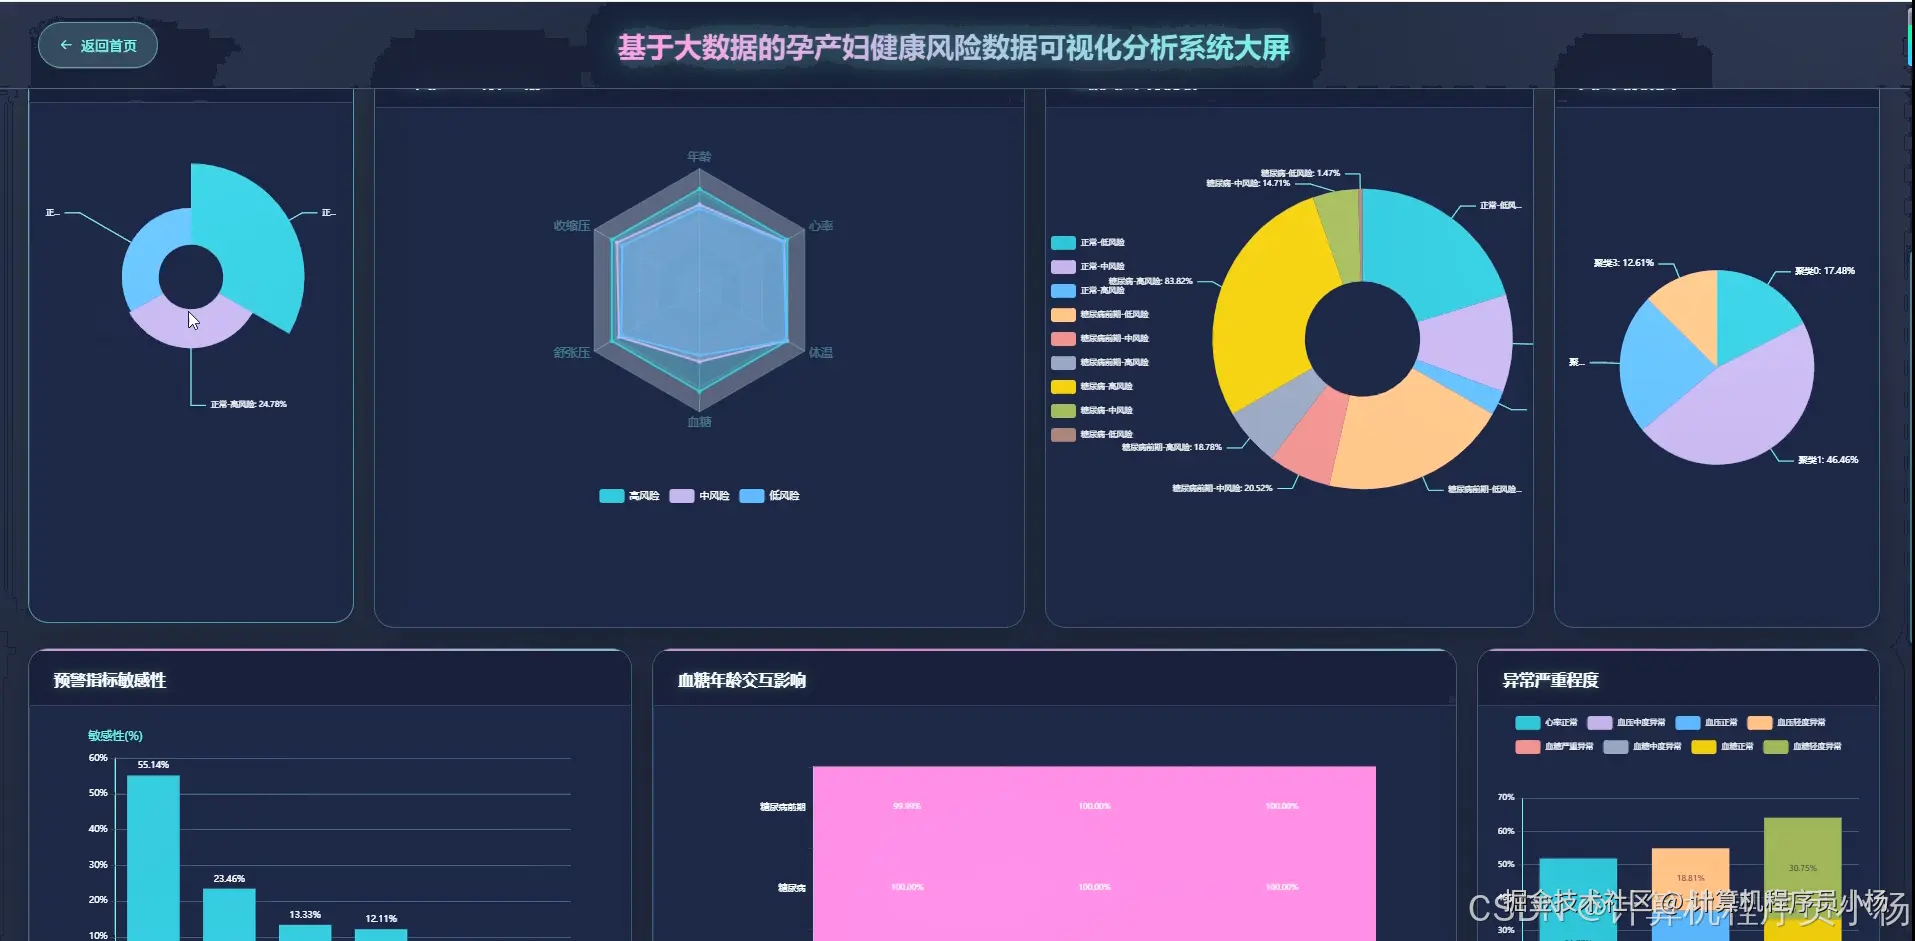Click the 预警指标敏感性 panel title
The image size is (1915, 941).
(110, 681)
